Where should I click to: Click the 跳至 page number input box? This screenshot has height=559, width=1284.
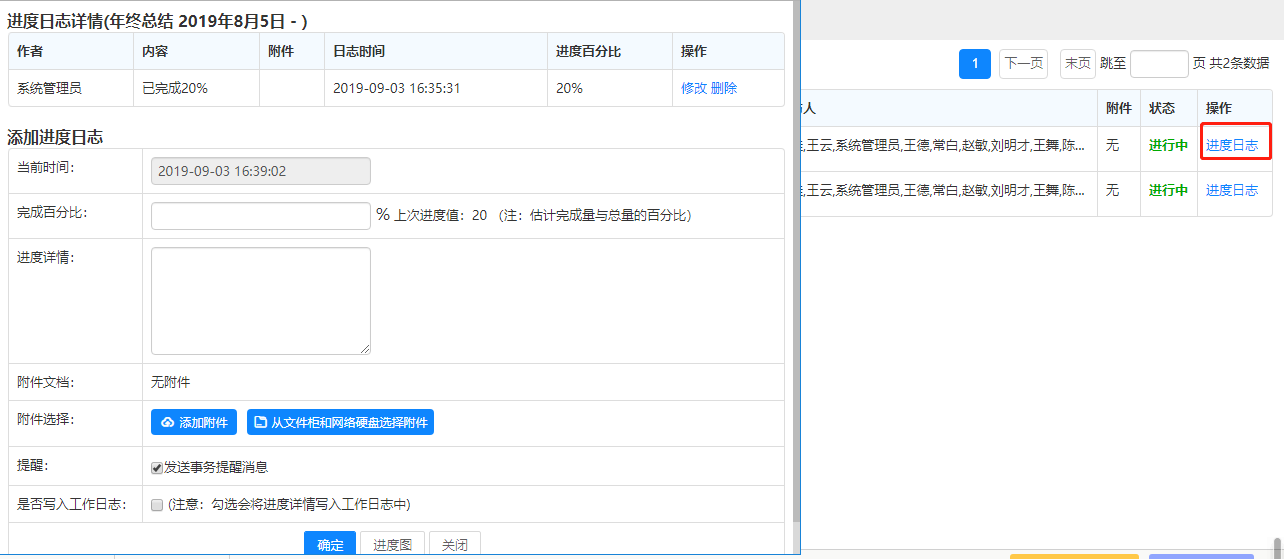[x=1158, y=64]
